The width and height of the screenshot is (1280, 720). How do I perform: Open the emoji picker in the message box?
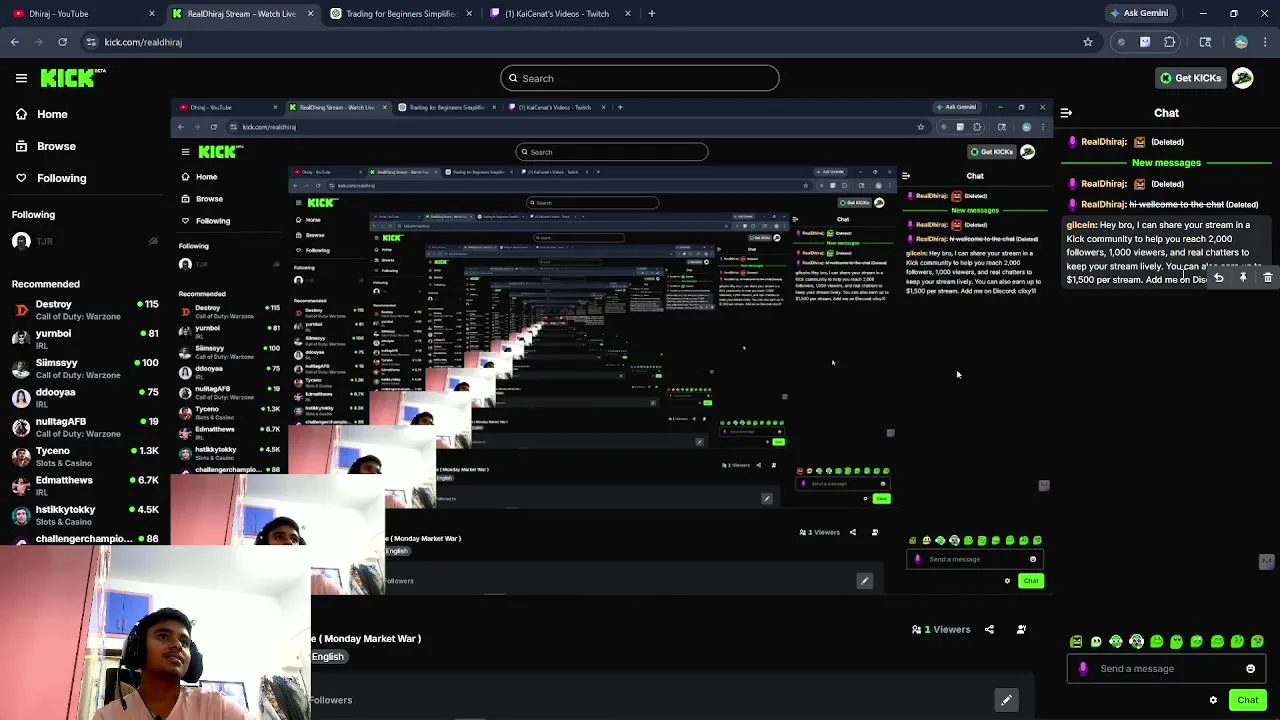[1250, 669]
